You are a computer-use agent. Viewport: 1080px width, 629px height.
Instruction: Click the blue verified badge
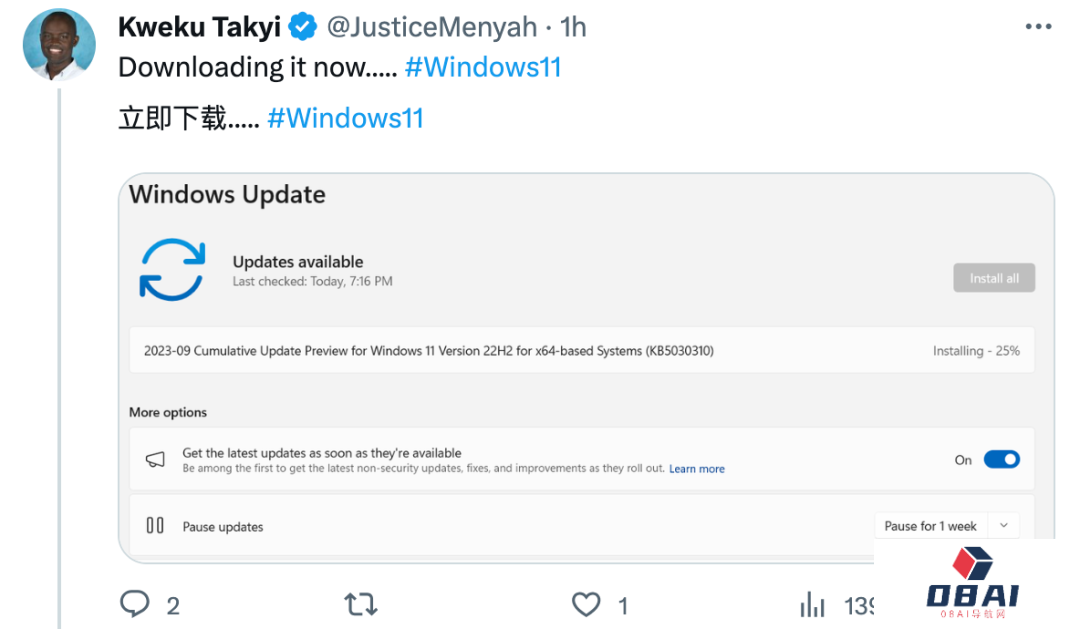coord(304,27)
